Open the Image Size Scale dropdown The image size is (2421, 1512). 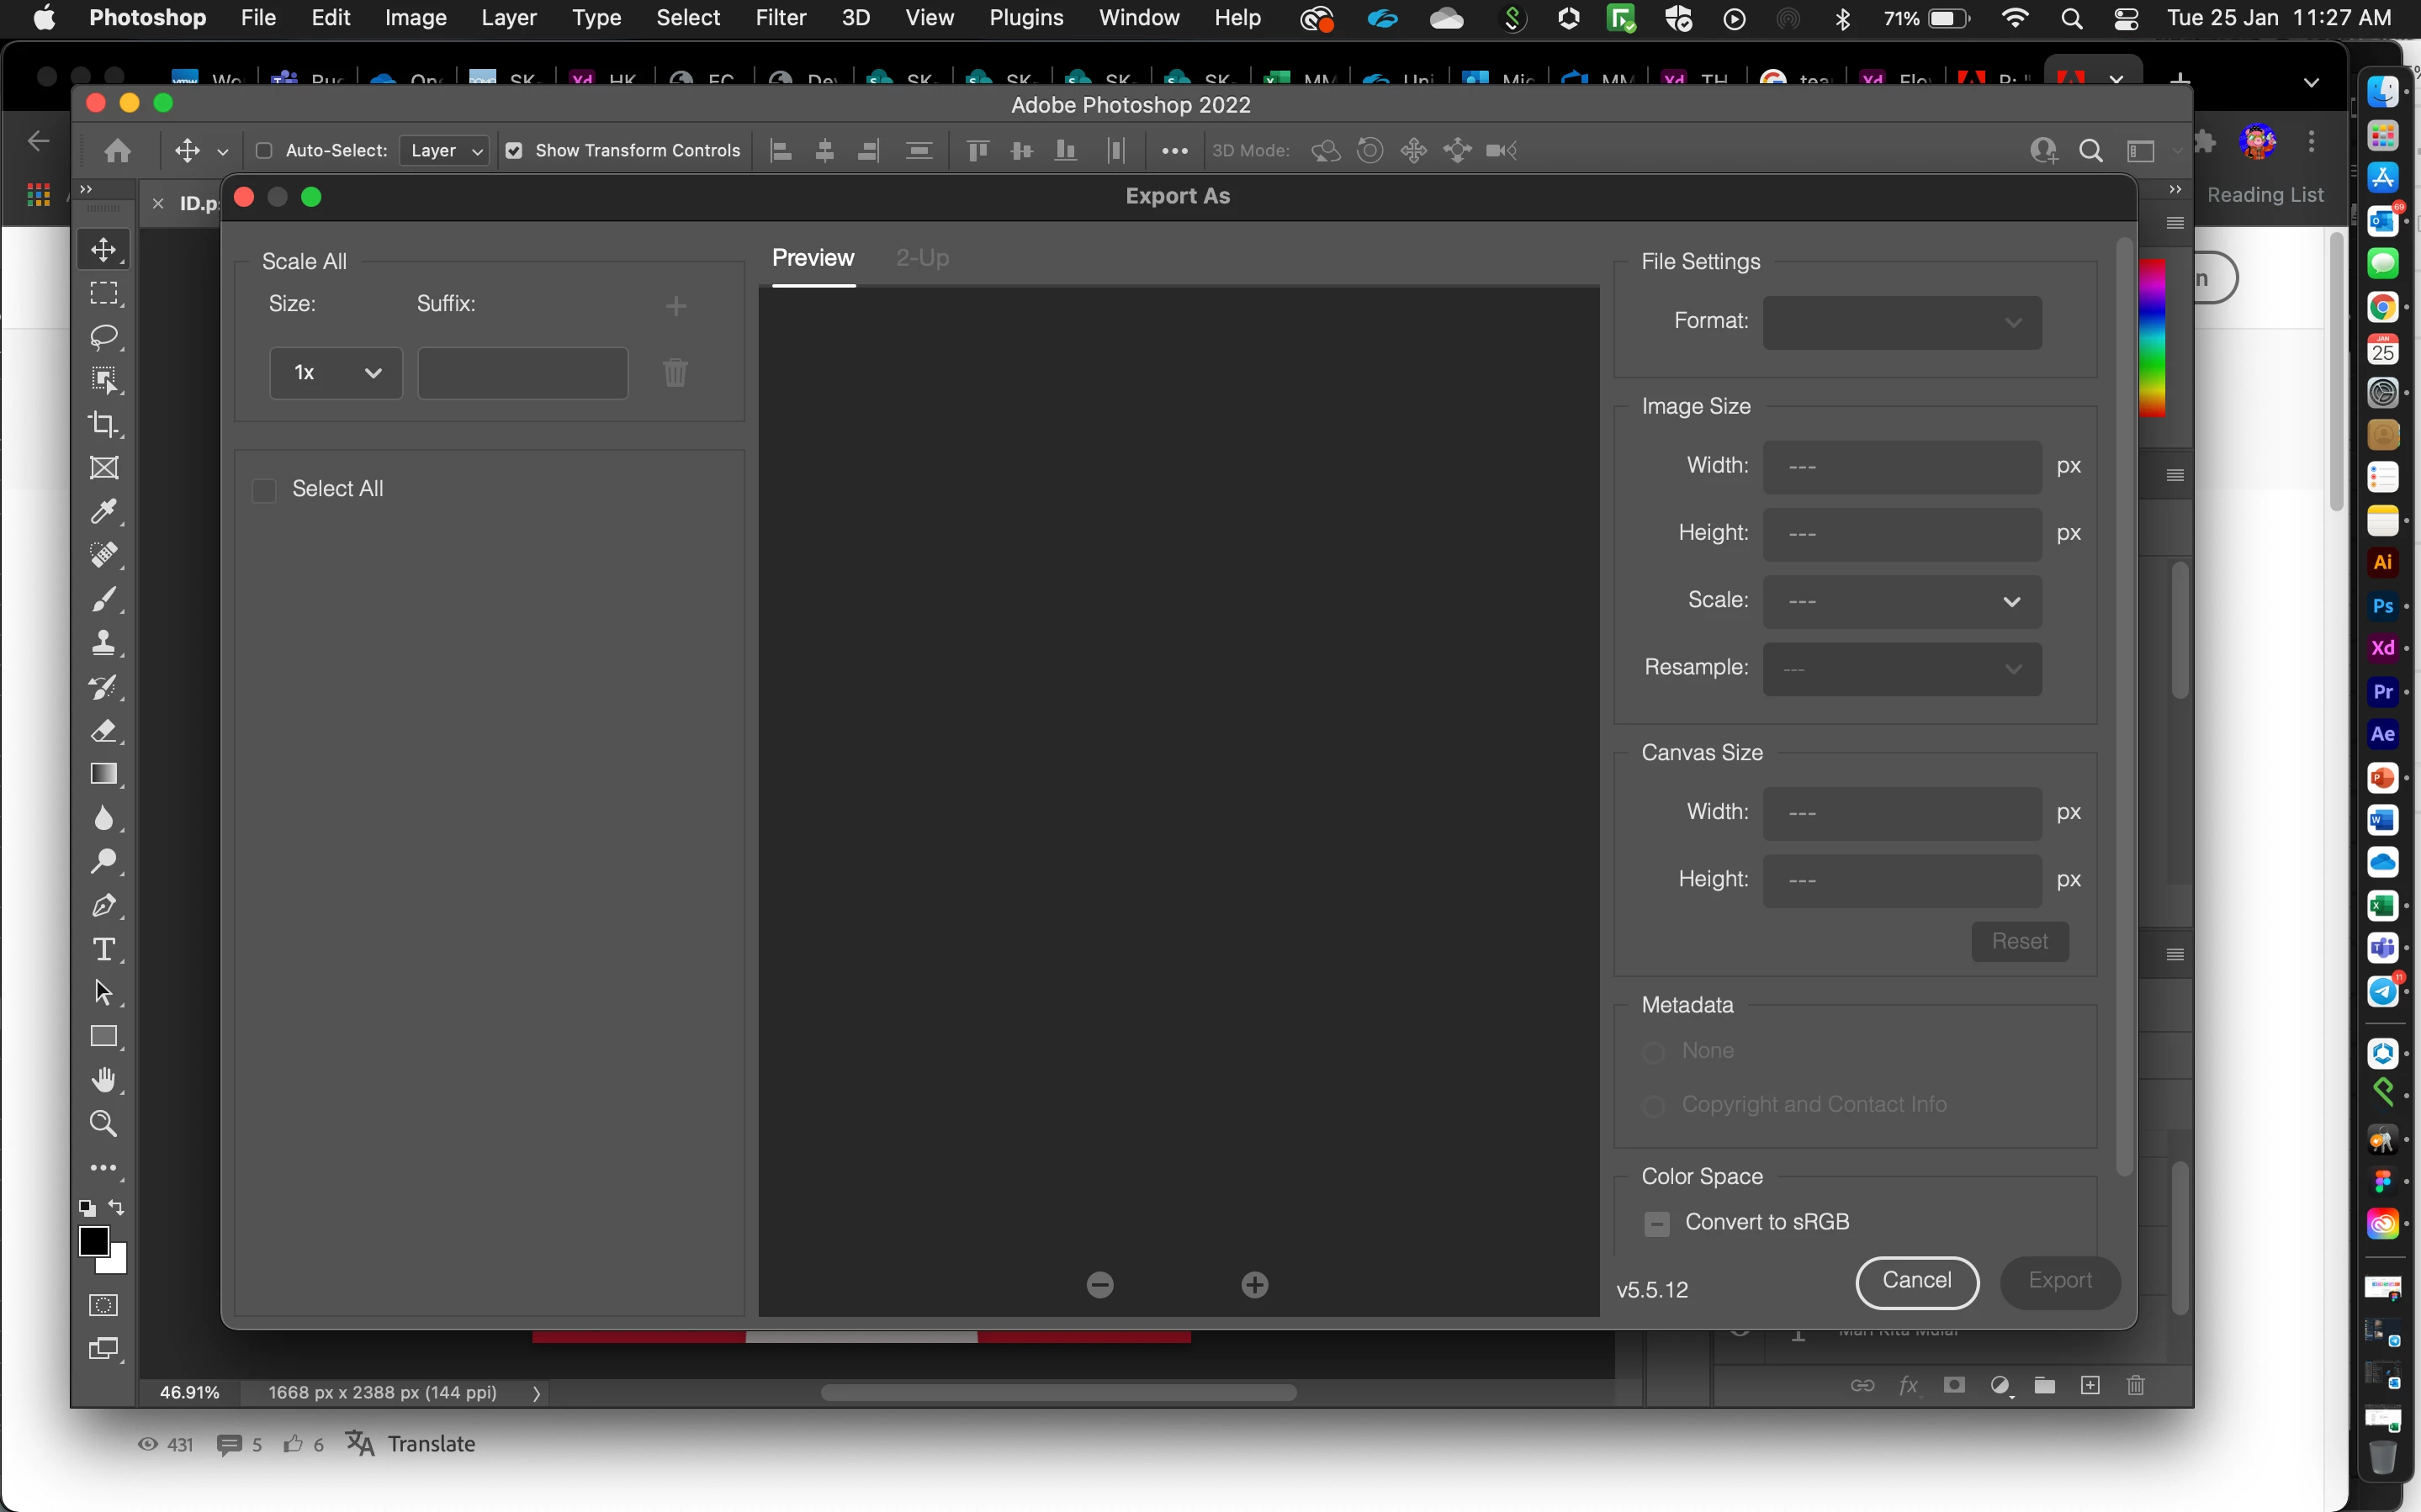click(x=1901, y=601)
